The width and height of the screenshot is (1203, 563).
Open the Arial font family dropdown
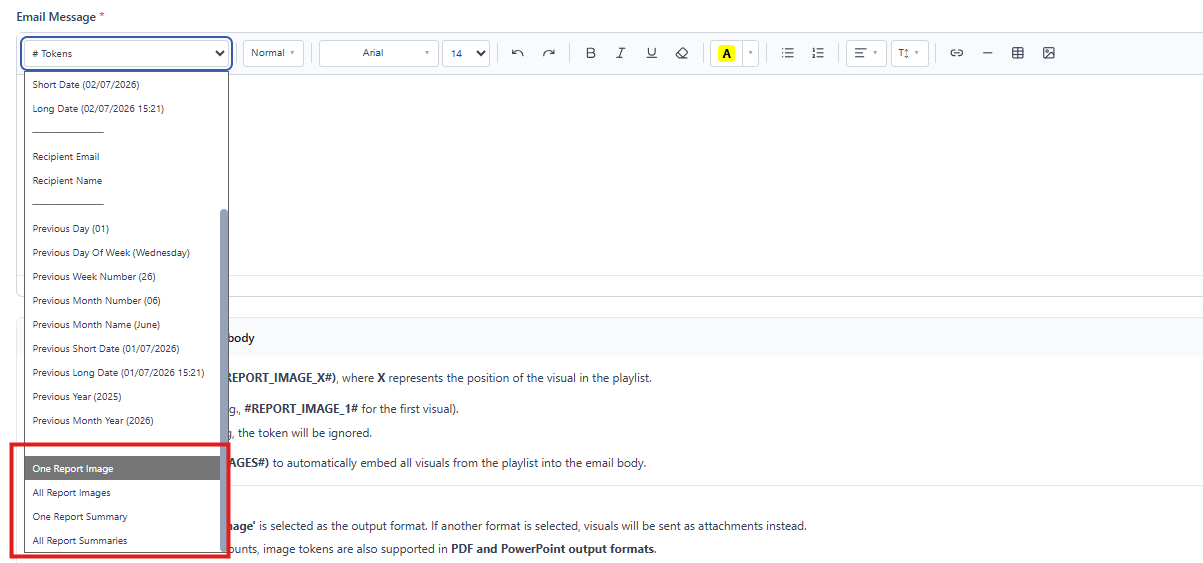379,53
